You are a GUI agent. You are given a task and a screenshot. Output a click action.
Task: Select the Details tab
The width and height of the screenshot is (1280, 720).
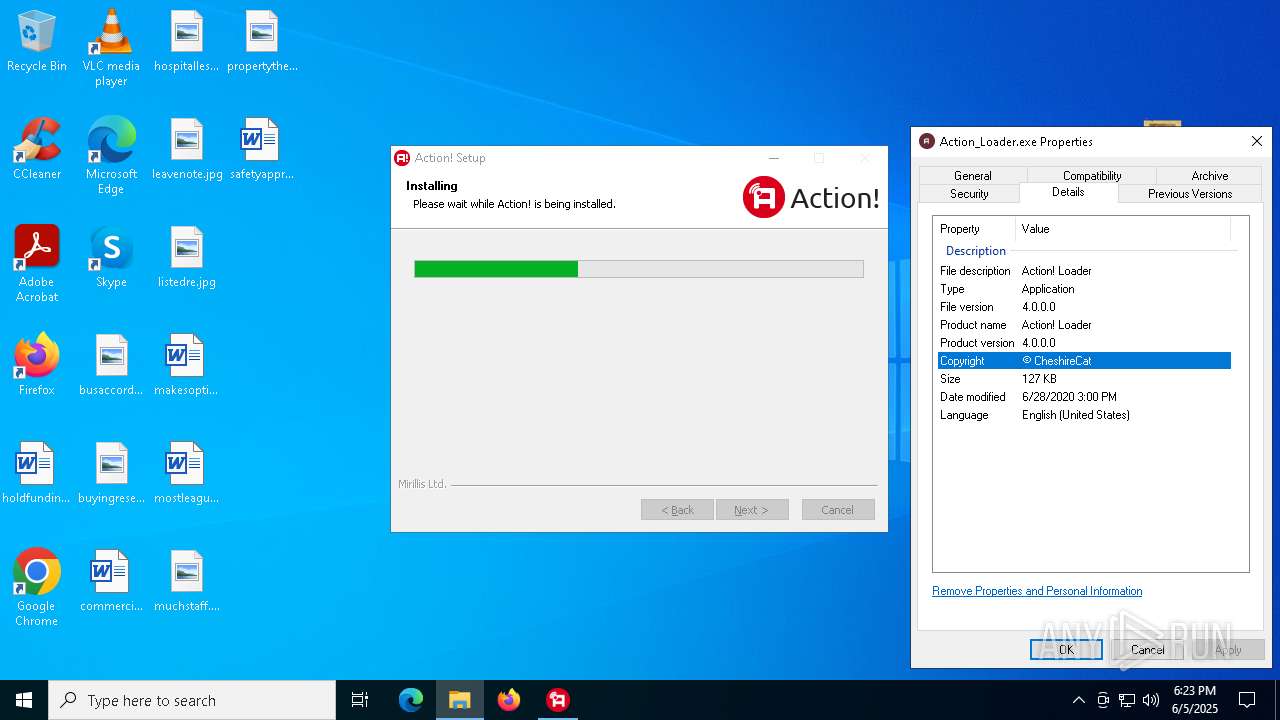1068,192
